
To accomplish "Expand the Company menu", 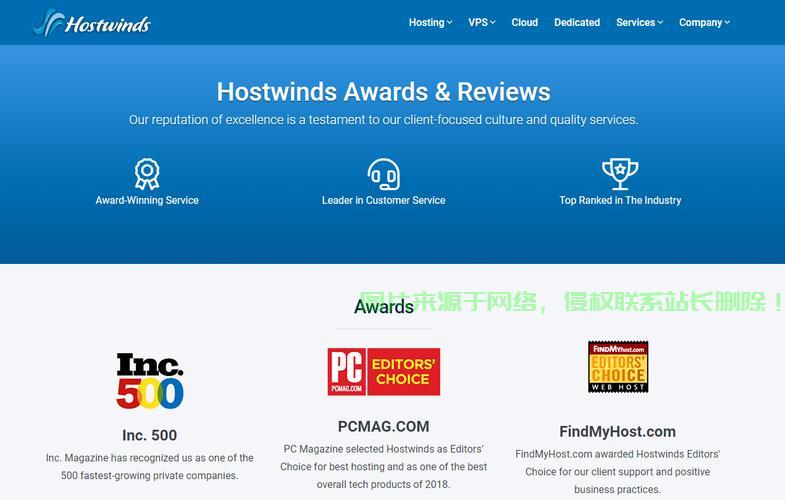I will [704, 23].
